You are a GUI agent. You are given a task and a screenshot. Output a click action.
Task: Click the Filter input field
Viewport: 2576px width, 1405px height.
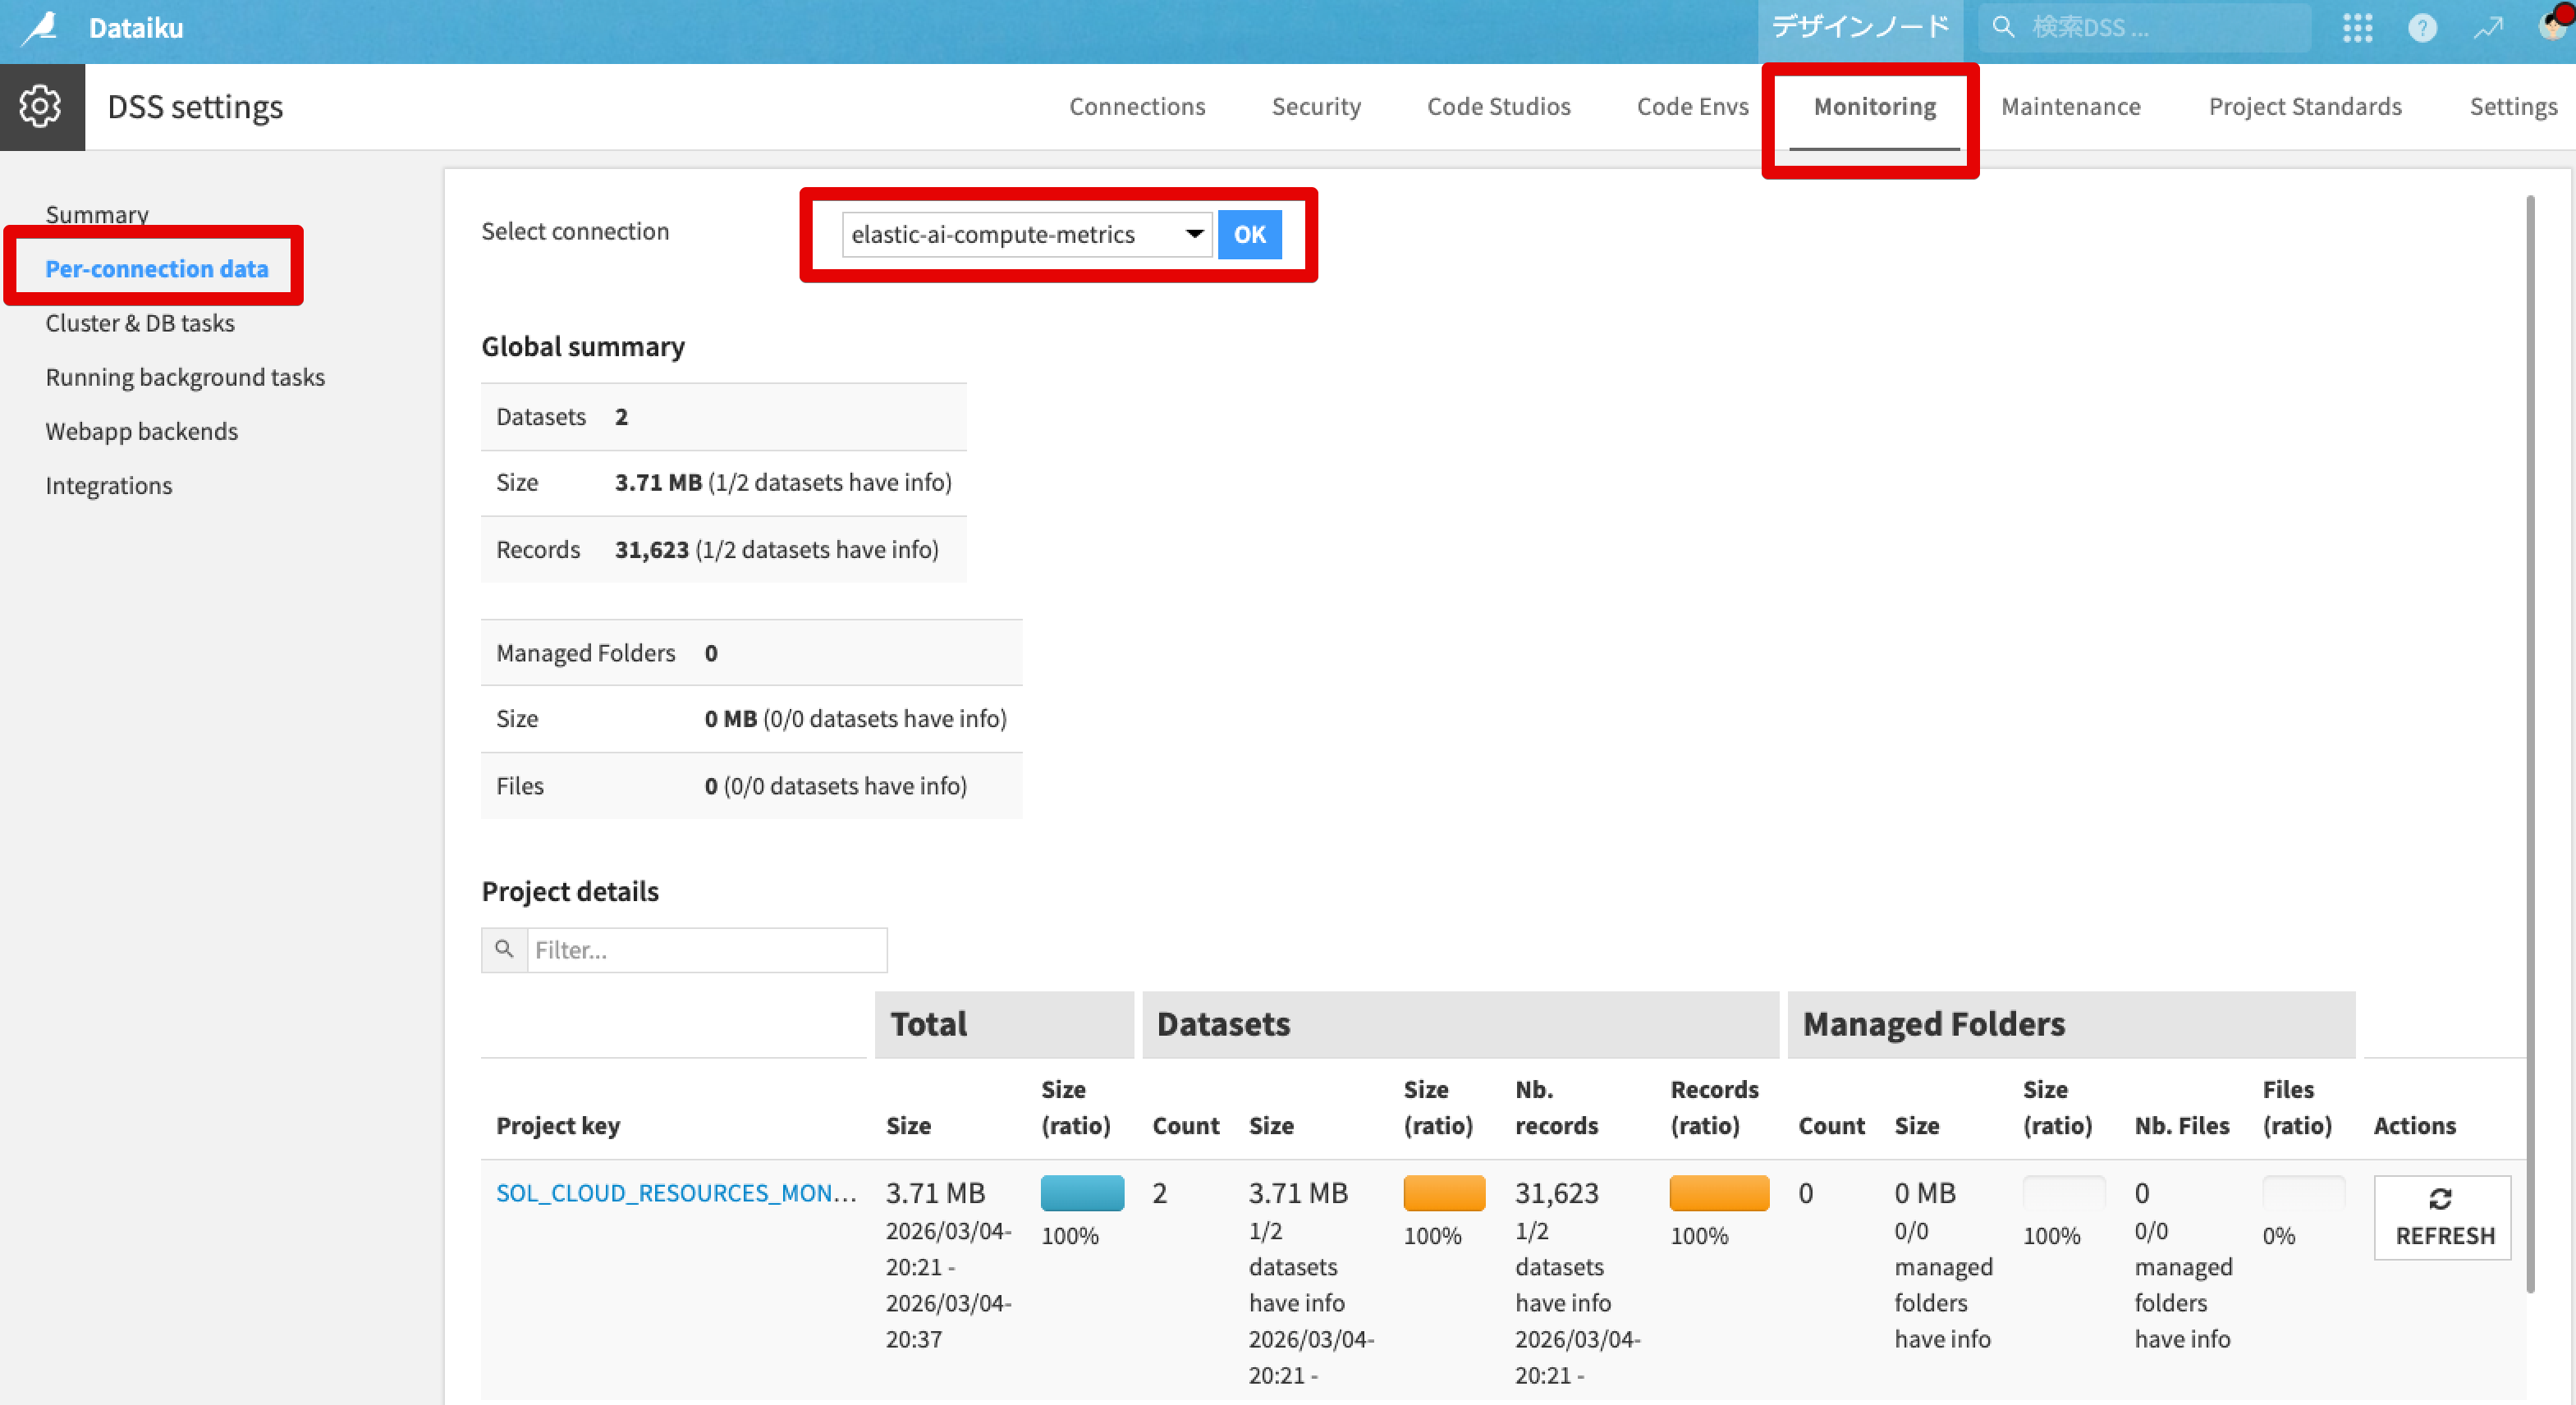click(706, 950)
